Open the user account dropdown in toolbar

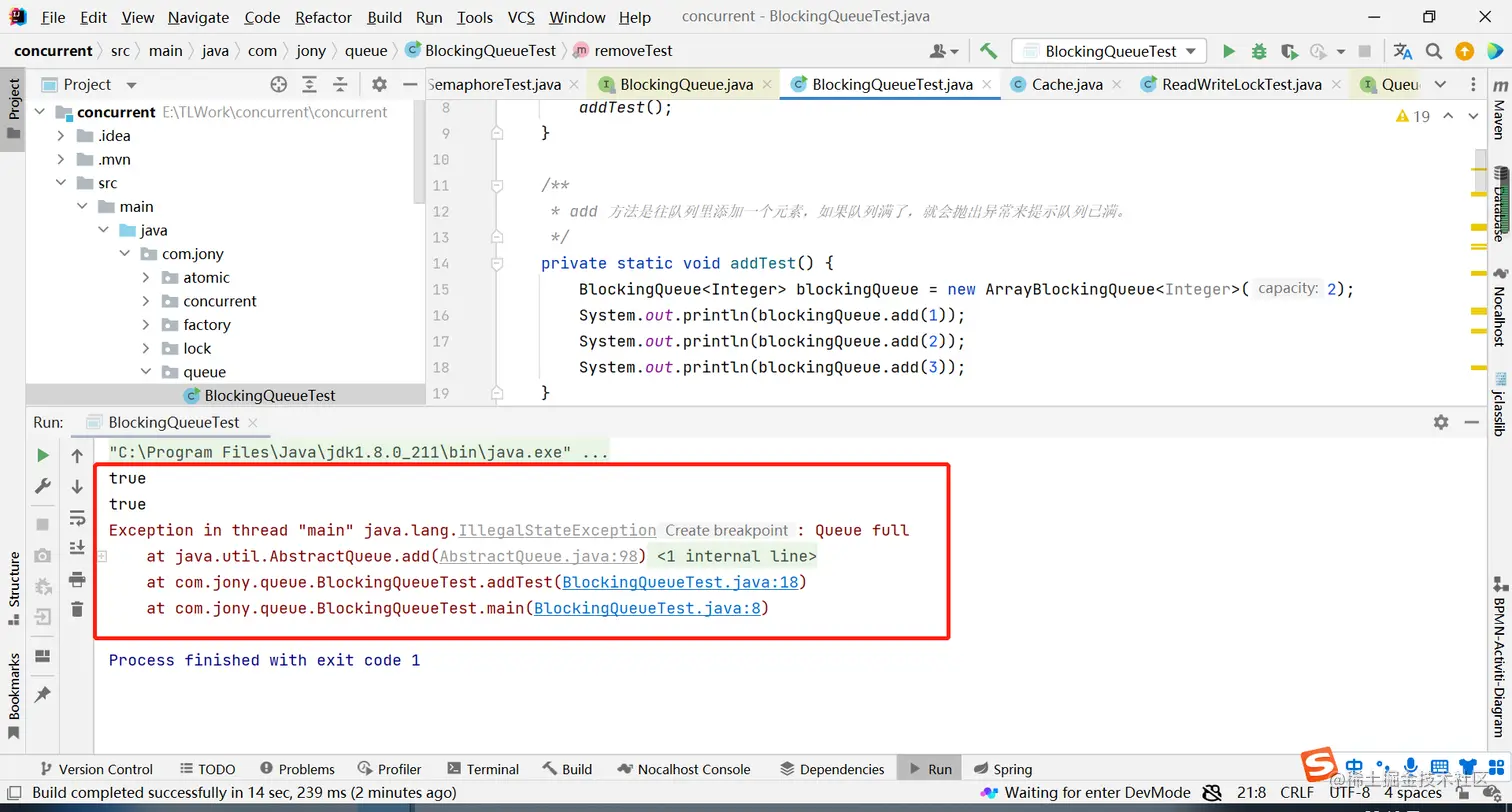(944, 51)
